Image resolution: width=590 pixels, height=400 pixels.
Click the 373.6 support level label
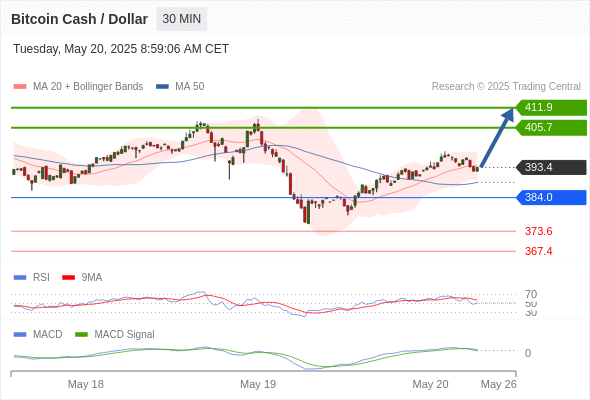[x=538, y=231]
